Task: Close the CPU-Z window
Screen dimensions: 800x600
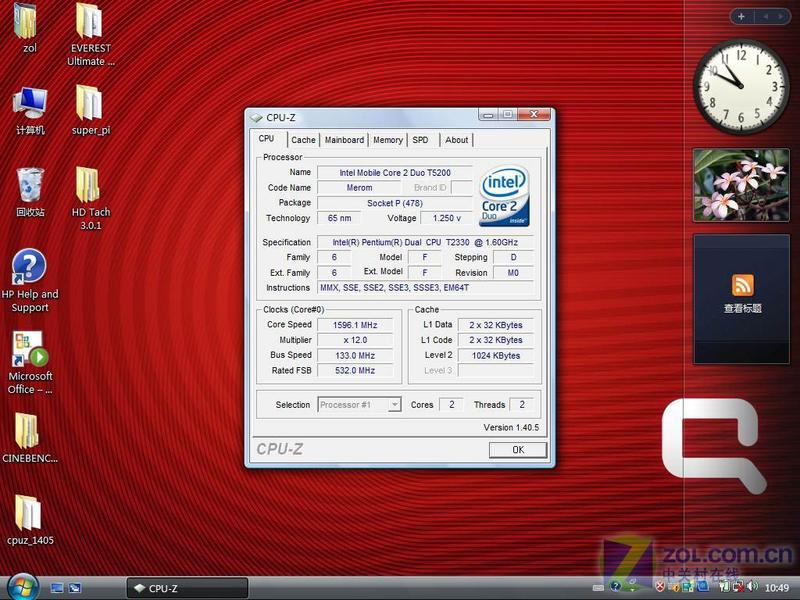Action: [533, 114]
